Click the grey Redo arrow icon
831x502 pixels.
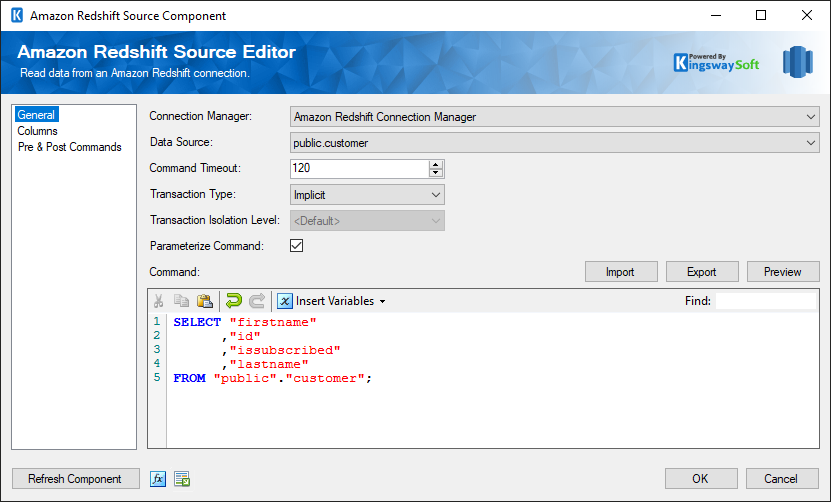point(257,301)
